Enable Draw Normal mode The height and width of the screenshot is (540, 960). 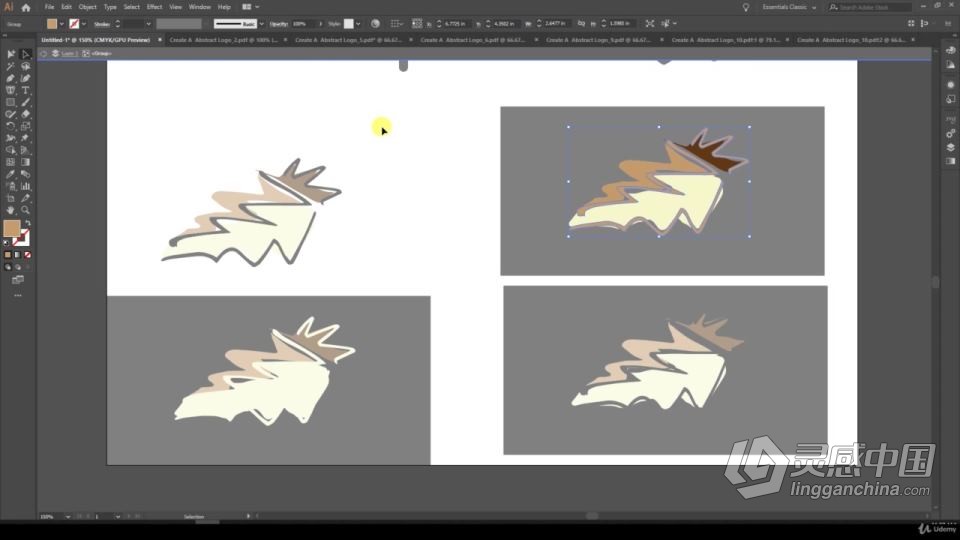(7, 267)
